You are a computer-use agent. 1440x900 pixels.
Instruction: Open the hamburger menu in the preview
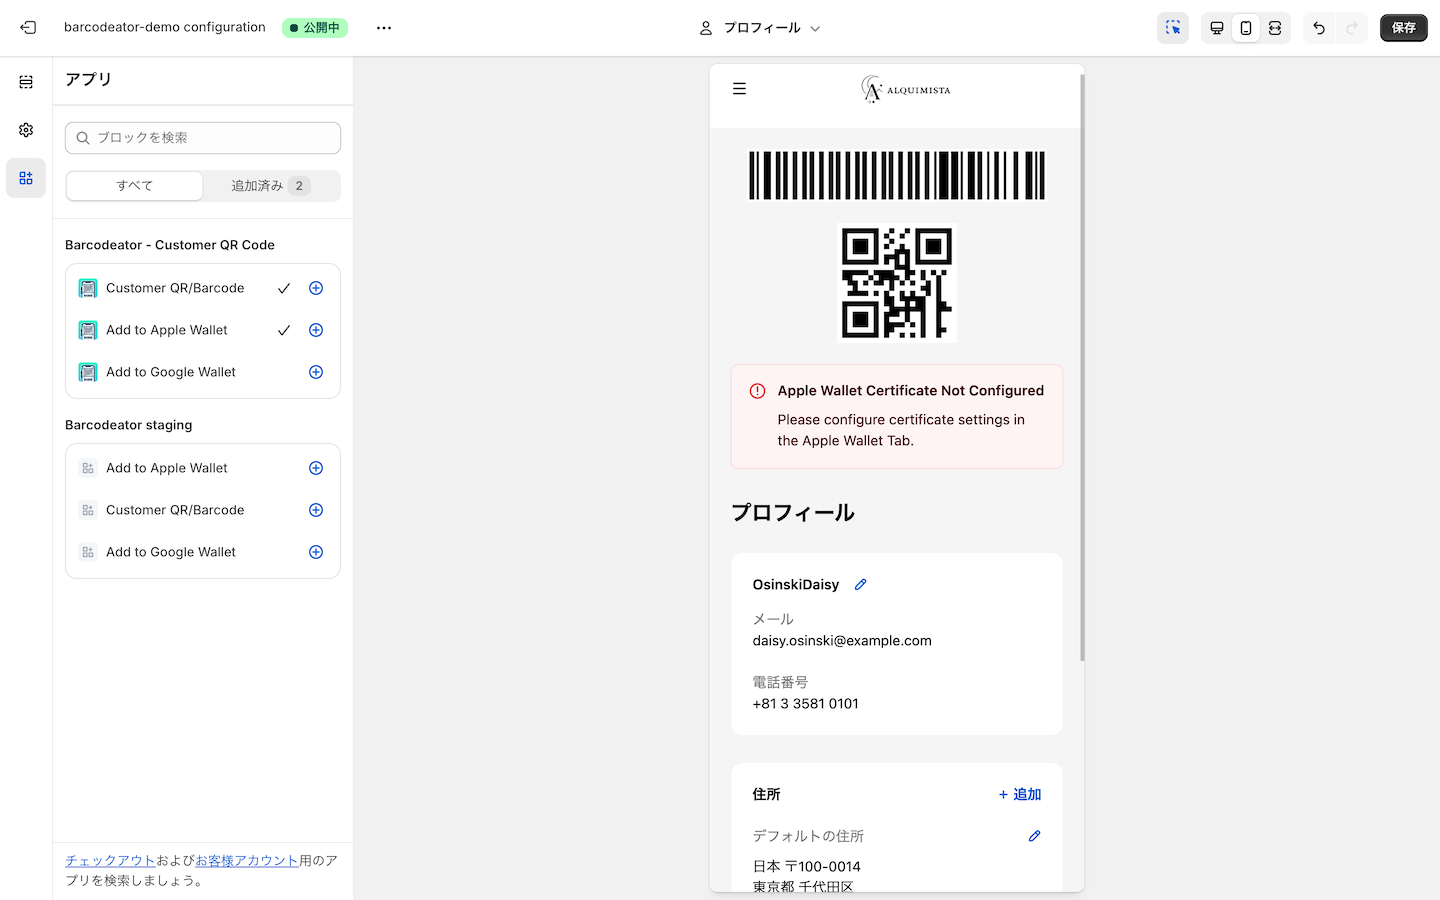739,89
